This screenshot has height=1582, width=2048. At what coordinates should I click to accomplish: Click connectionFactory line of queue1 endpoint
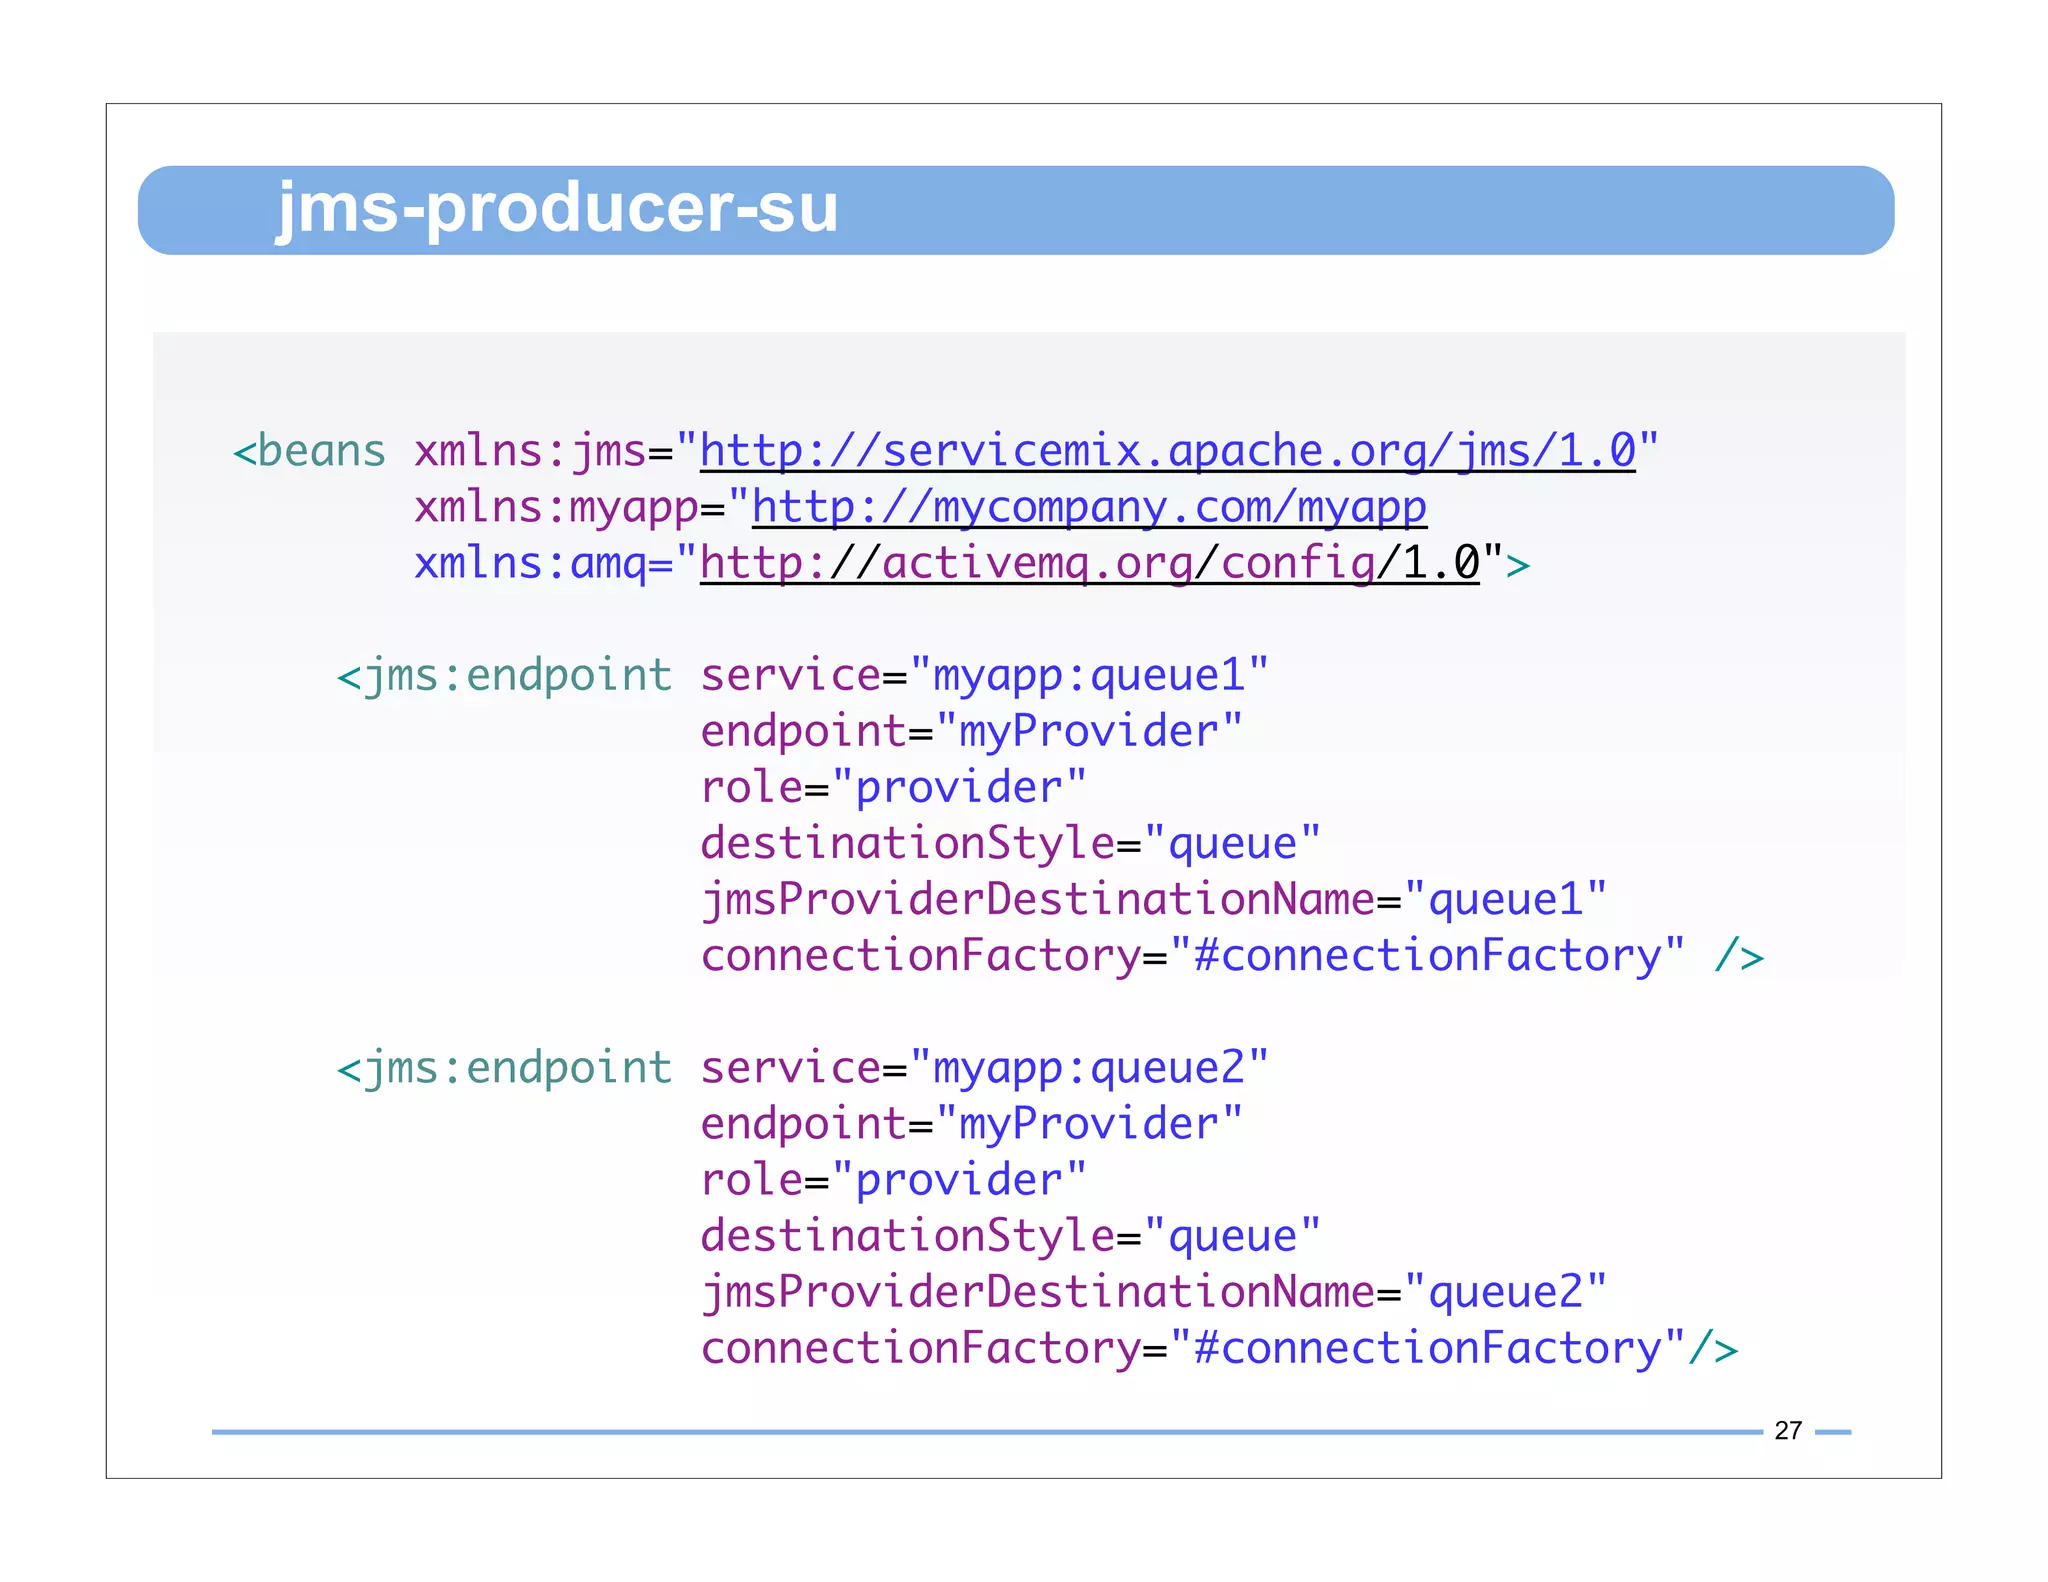point(1232,956)
